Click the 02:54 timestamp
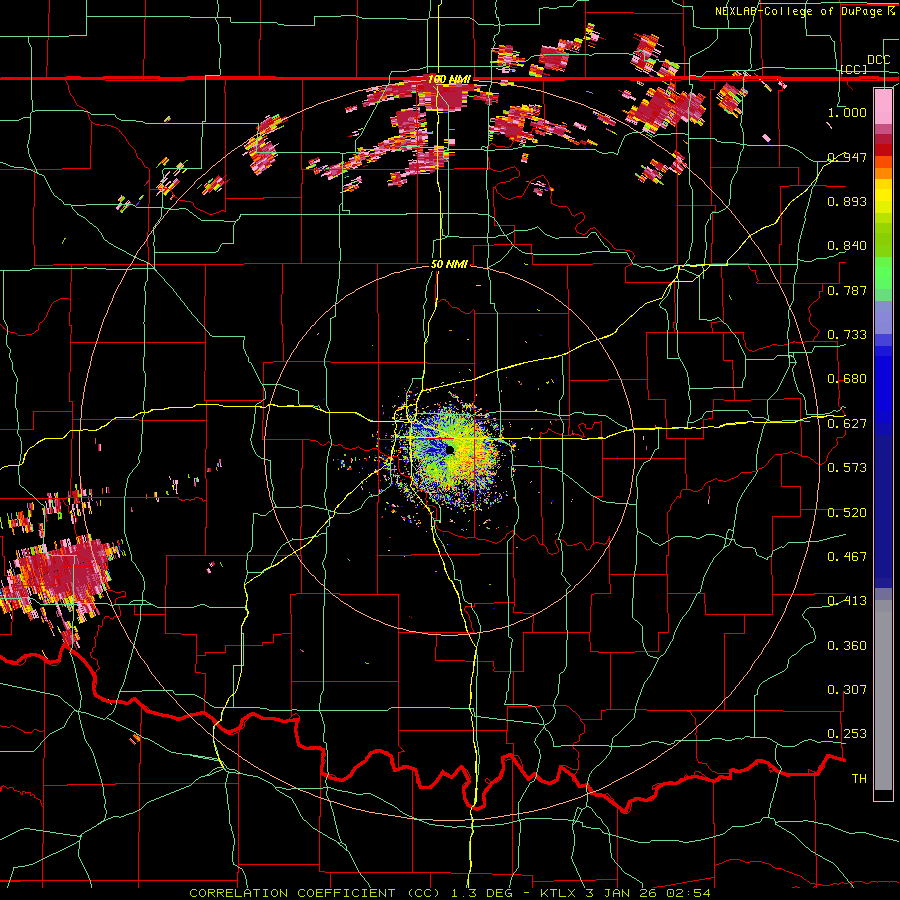The height and width of the screenshot is (900, 900). coord(688,893)
